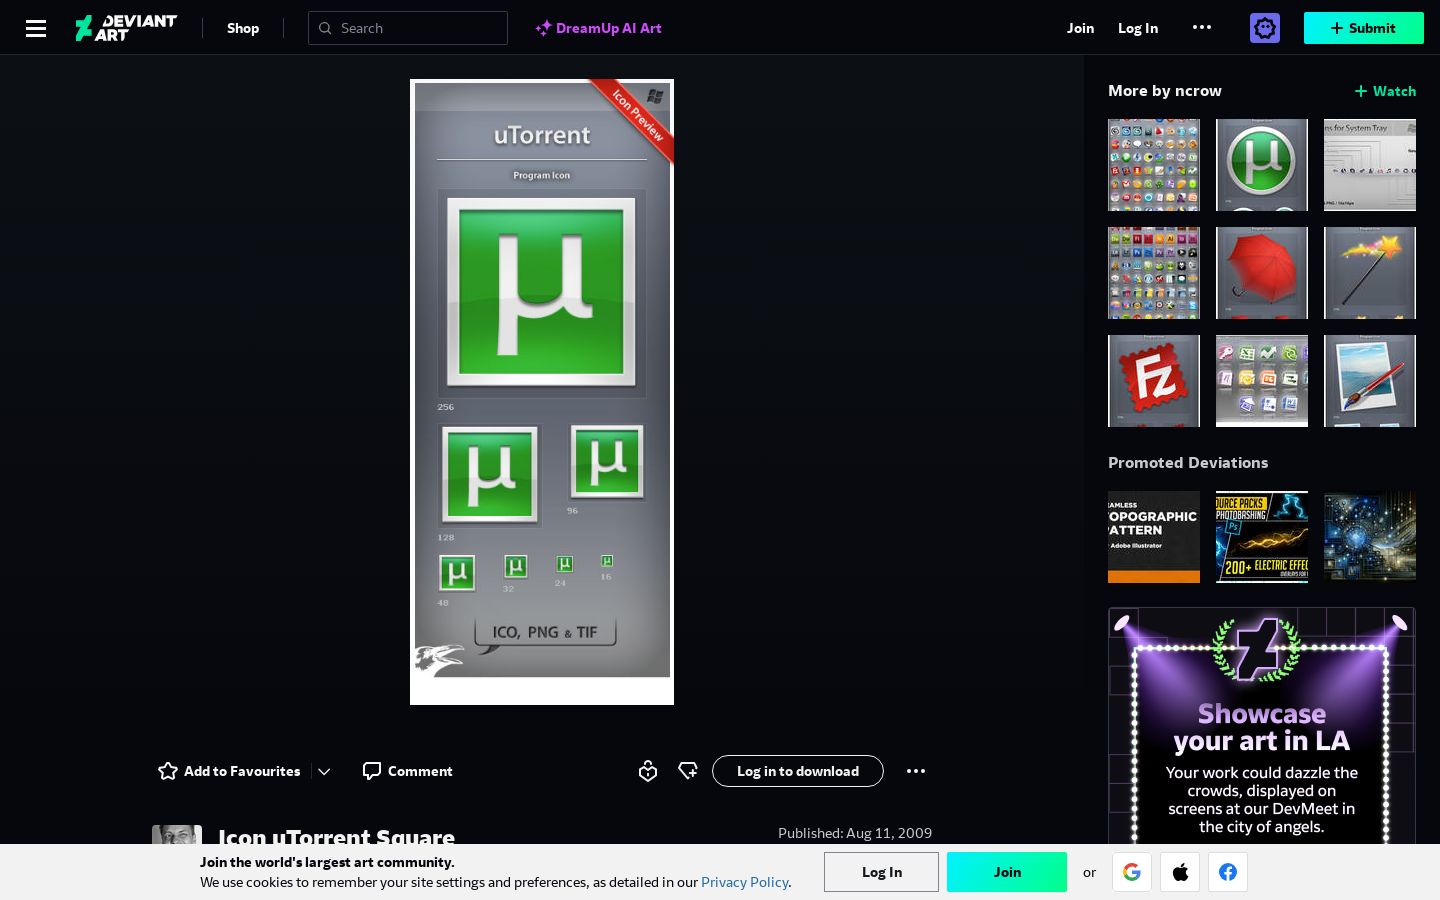The height and width of the screenshot is (900, 1440).
Task: Open the FileZilla icon thumbnail
Action: 1154,381
